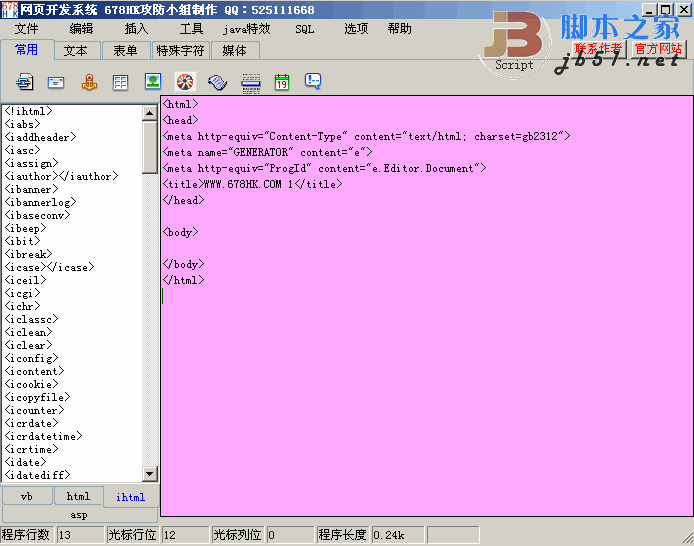Switch to the 表单 tab
Screen dimensions: 694x546
pyautogui.click(x=125, y=50)
